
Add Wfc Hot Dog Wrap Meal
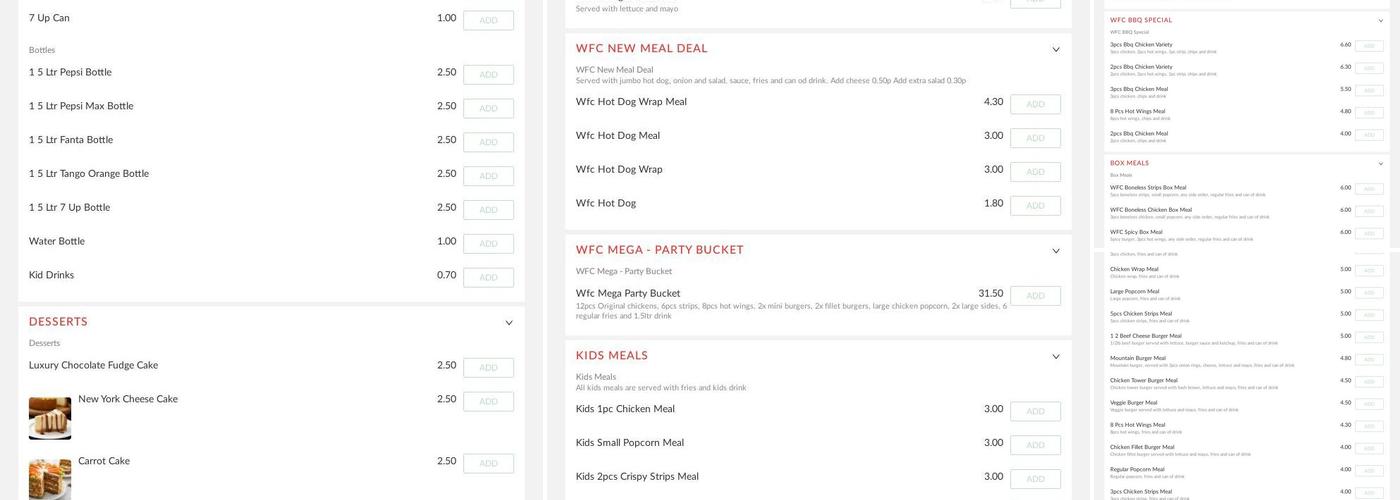(x=1035, y=105)
